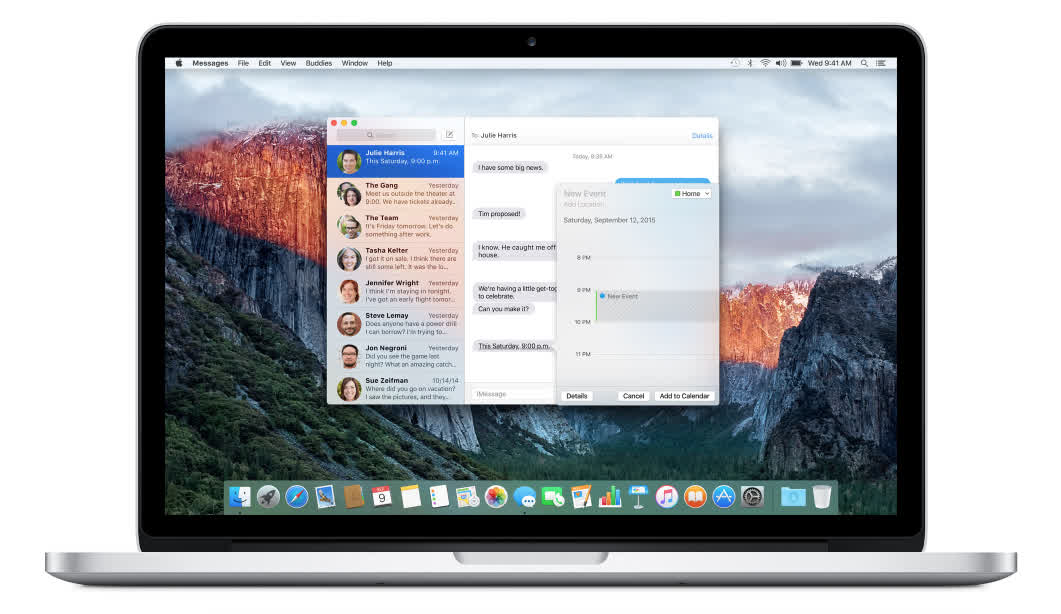Open Maps icon in Dock

point(468,498)
